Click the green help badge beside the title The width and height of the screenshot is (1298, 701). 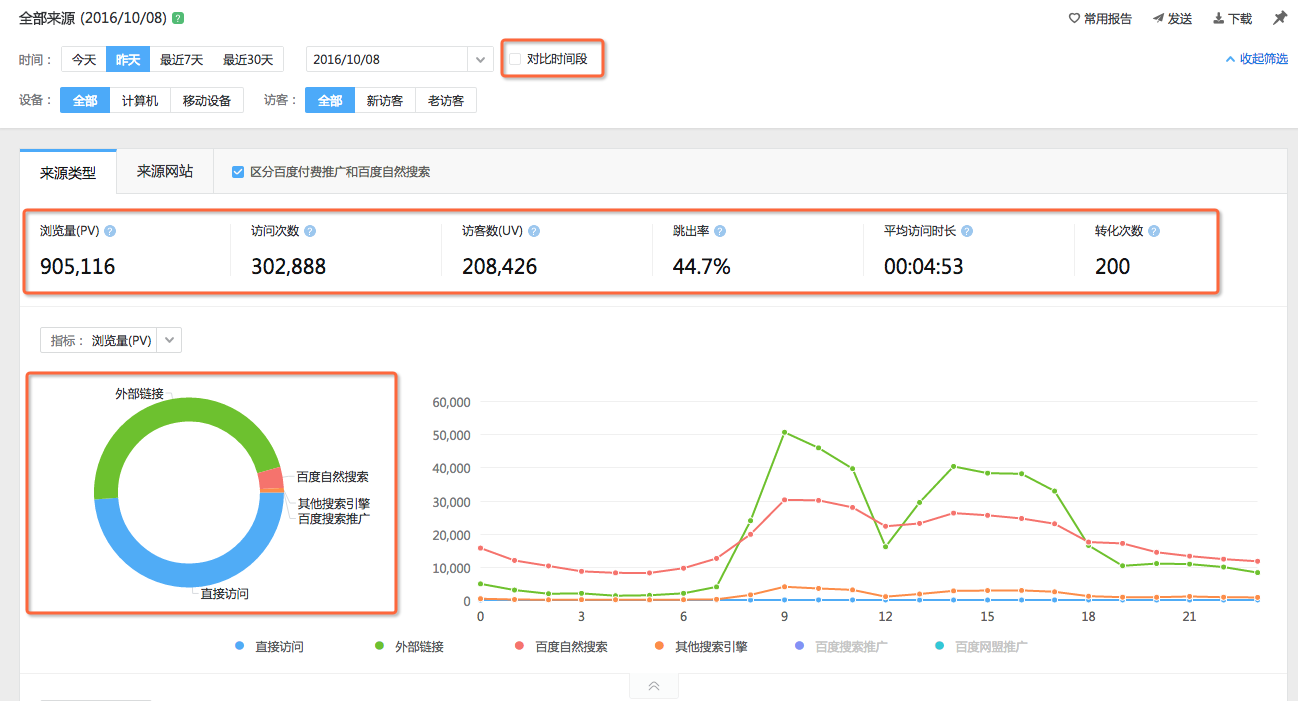(x=178, y=18)
